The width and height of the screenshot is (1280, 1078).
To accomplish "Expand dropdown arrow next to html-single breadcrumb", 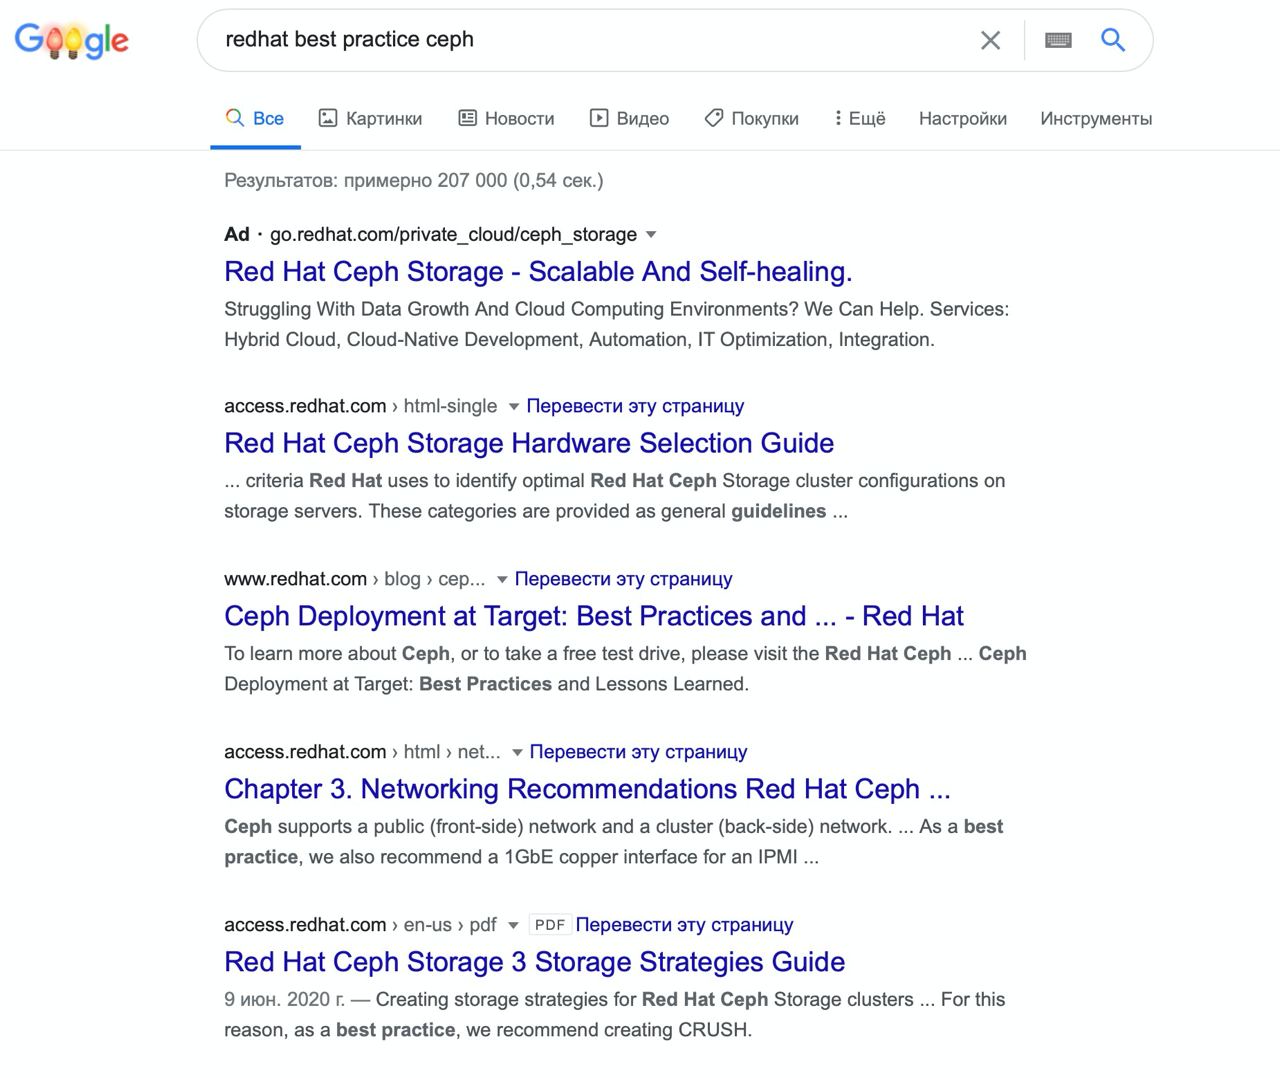I will click(513, 407).
